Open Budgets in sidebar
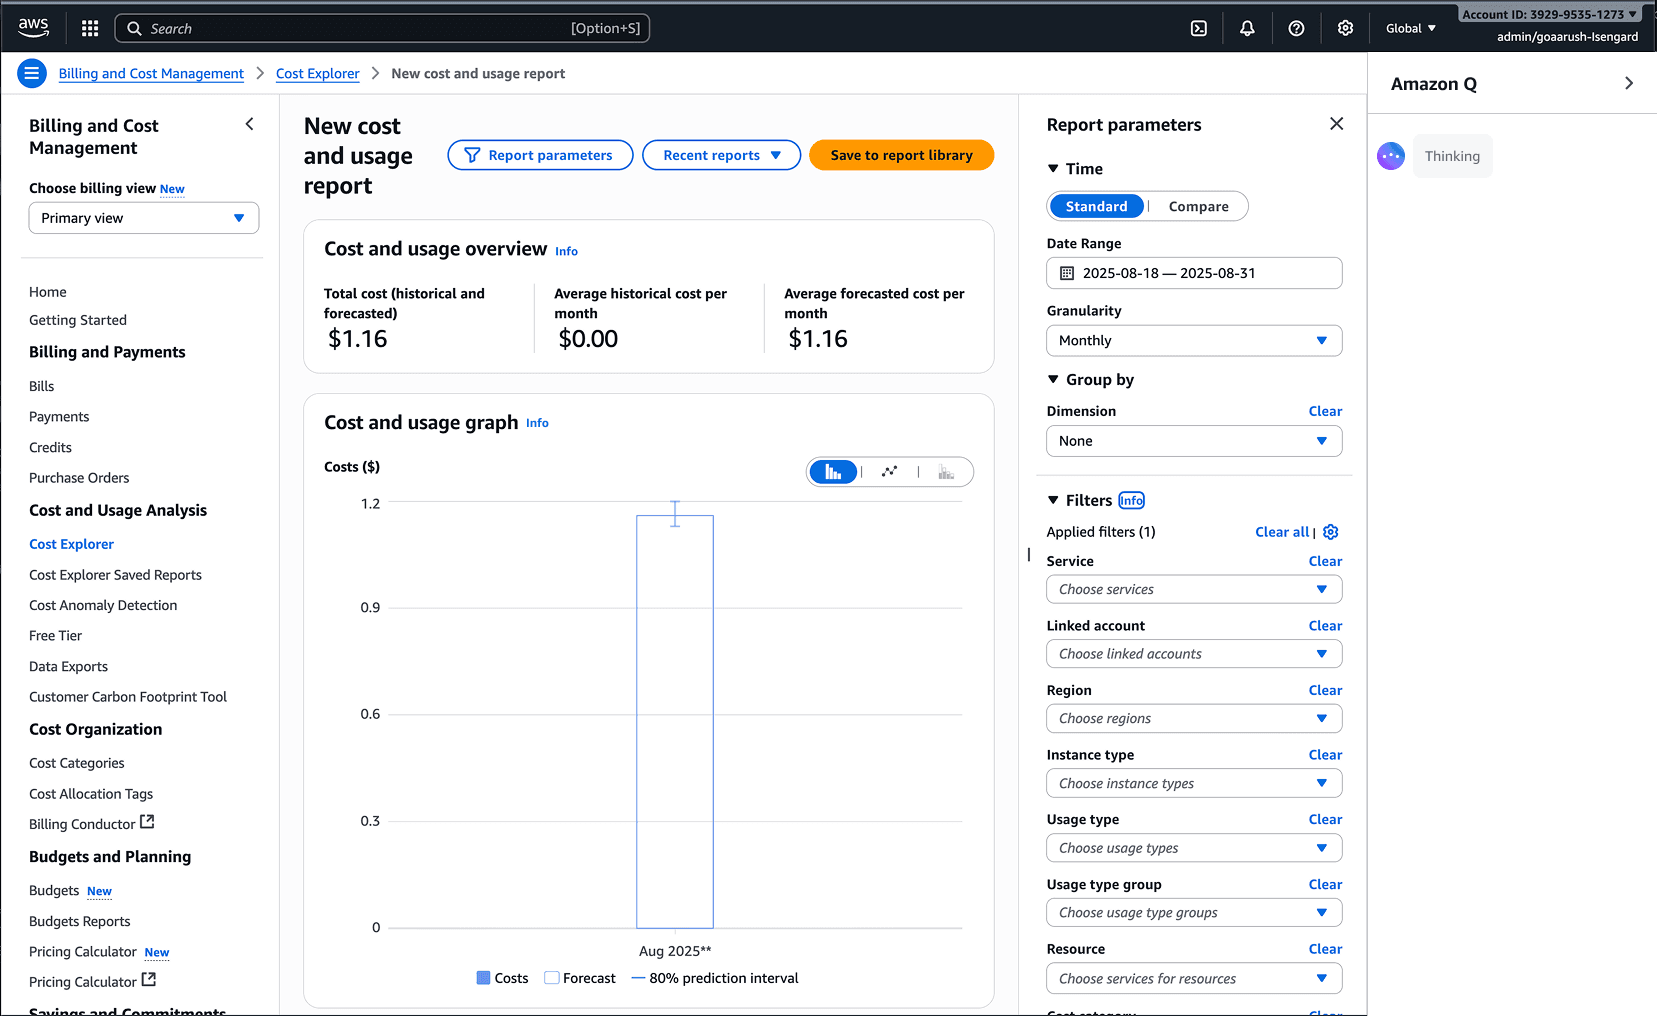The height and width of the screenshot is (1016, 1657). coord(54,891)
